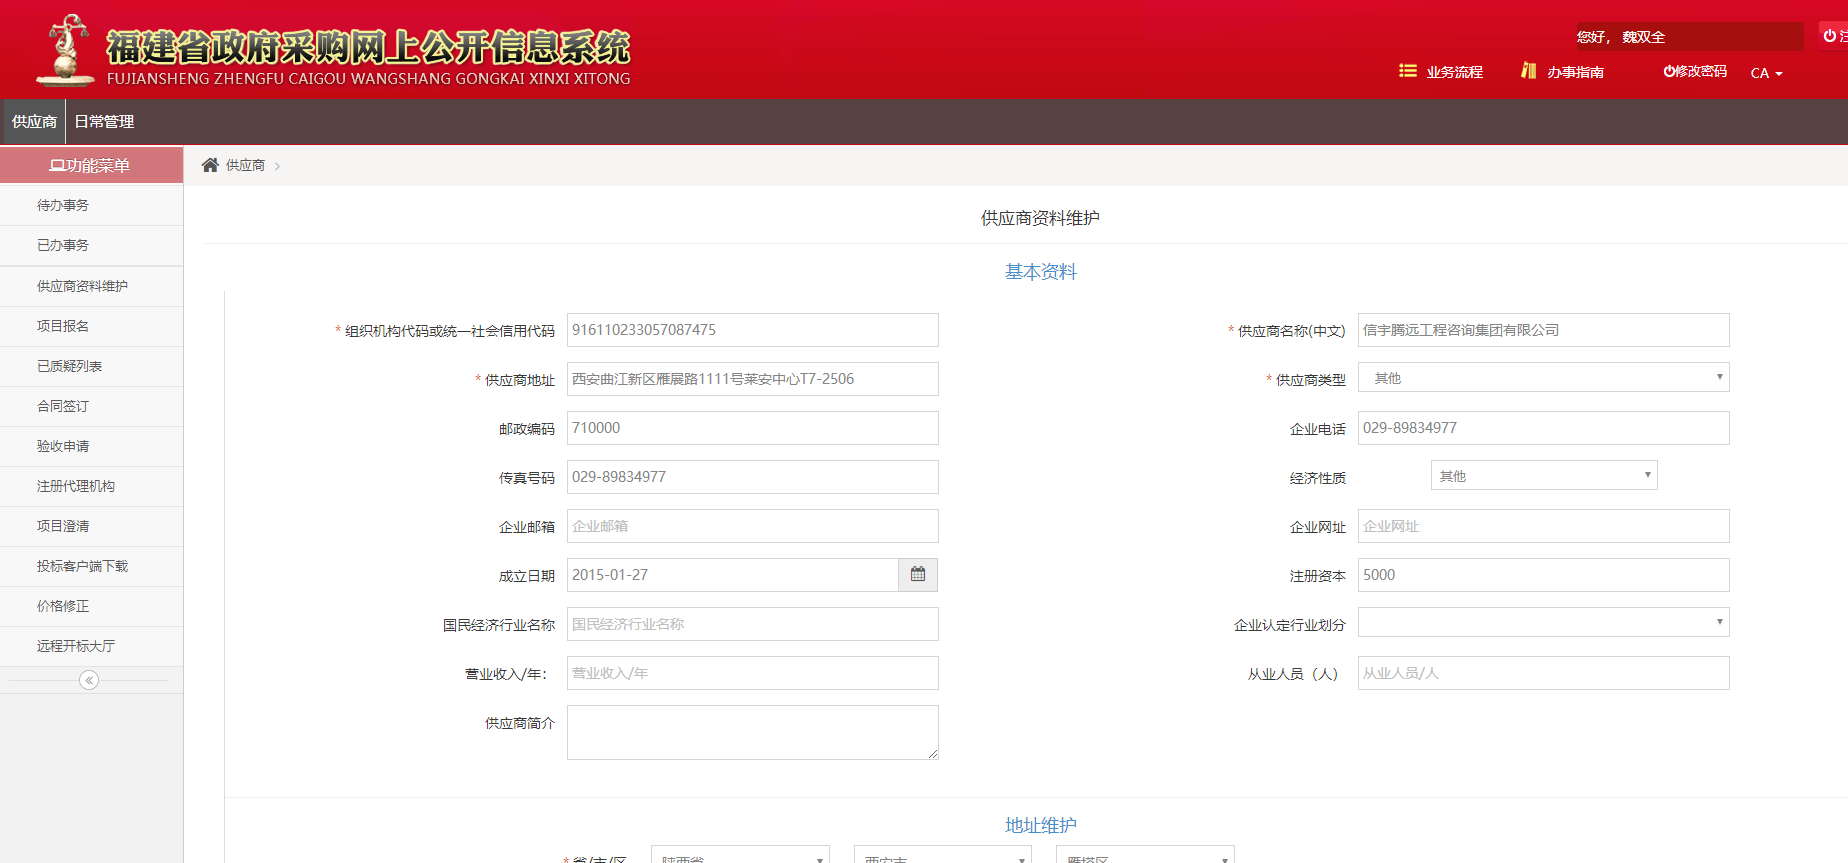Collapse the sidebar with the double-arrow icon
Viewport: 1848px width, 863px height.
pos(89,680)
